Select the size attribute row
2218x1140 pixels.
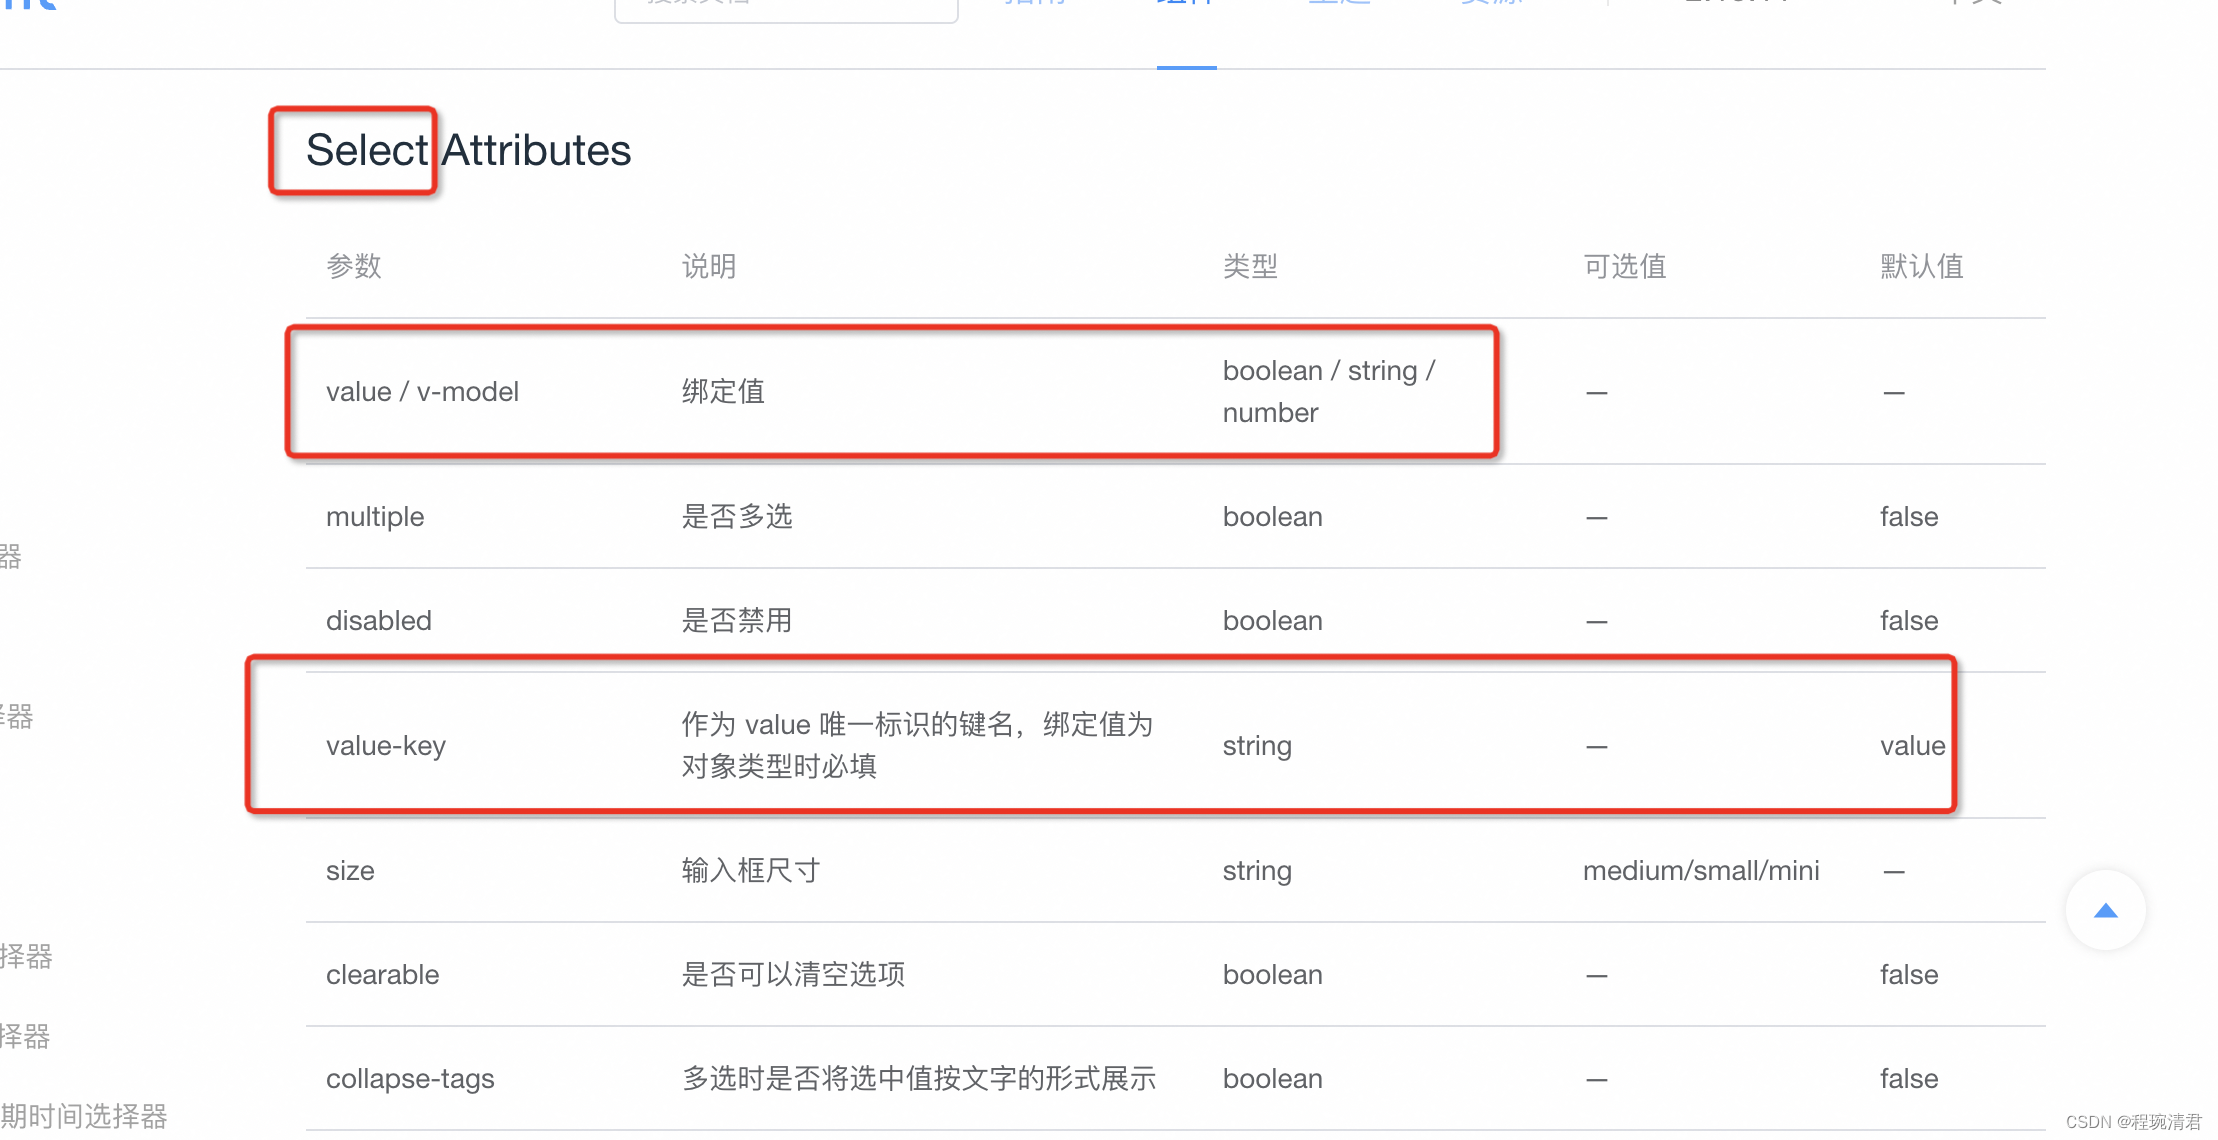coord(349,870)
